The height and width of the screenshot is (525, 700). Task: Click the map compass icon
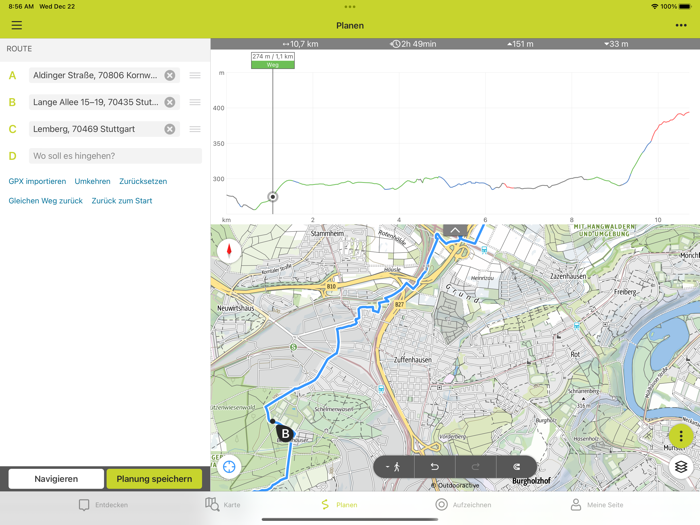229,250
